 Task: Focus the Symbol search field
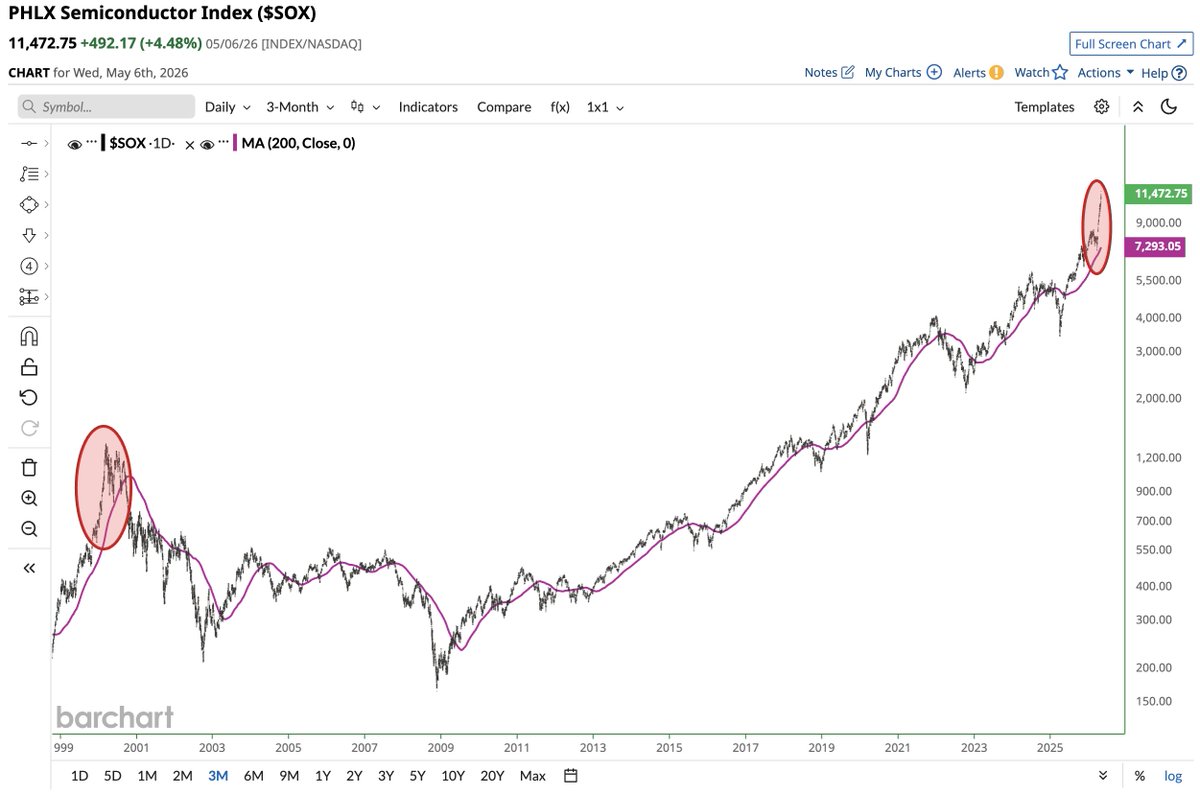(107, 107)
